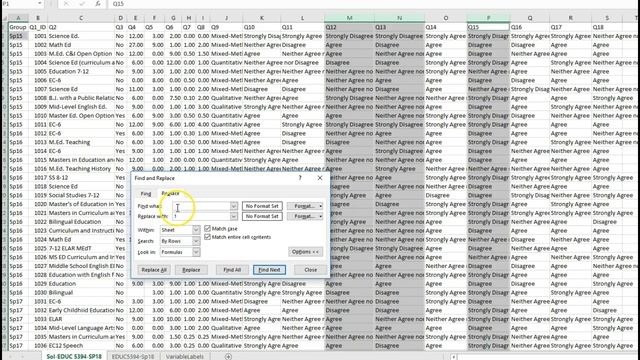The width and height of the screenshot is (640, 360).
Task: Open the Replace with history dropdown
Action: point(233,216)
